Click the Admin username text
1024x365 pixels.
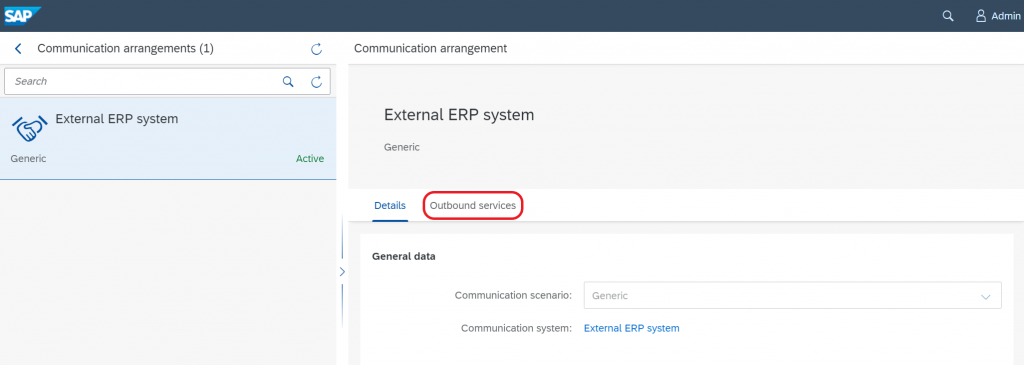tap(1006, 16)
